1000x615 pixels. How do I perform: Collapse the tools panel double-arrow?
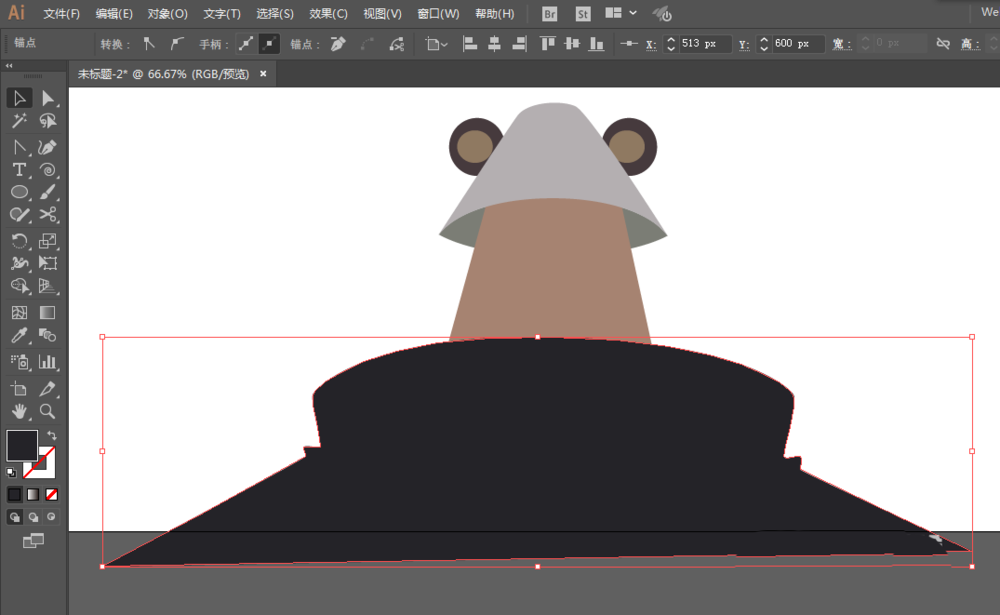(x=9, y=66)
